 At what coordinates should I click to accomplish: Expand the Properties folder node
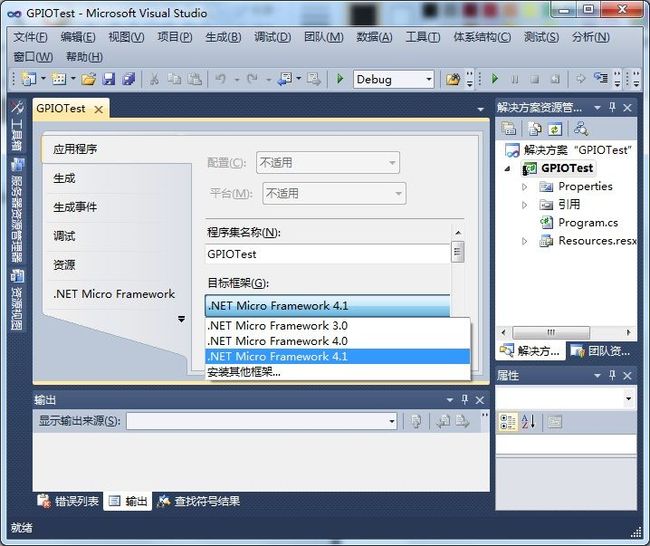click(524, 187)
